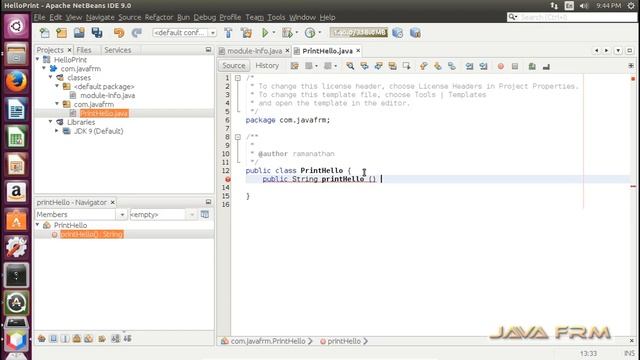The image size is (640, 360).
Task: Switch to the Services tab
Action: (x=118, y=50)
